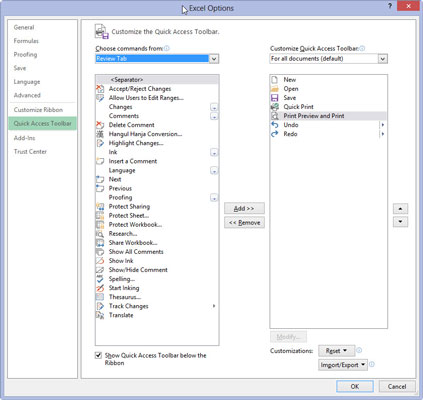Click the Show Ink icon
The width and height of the screenshot is (423, 400).
pyautogui.click(x=100, y=261)
